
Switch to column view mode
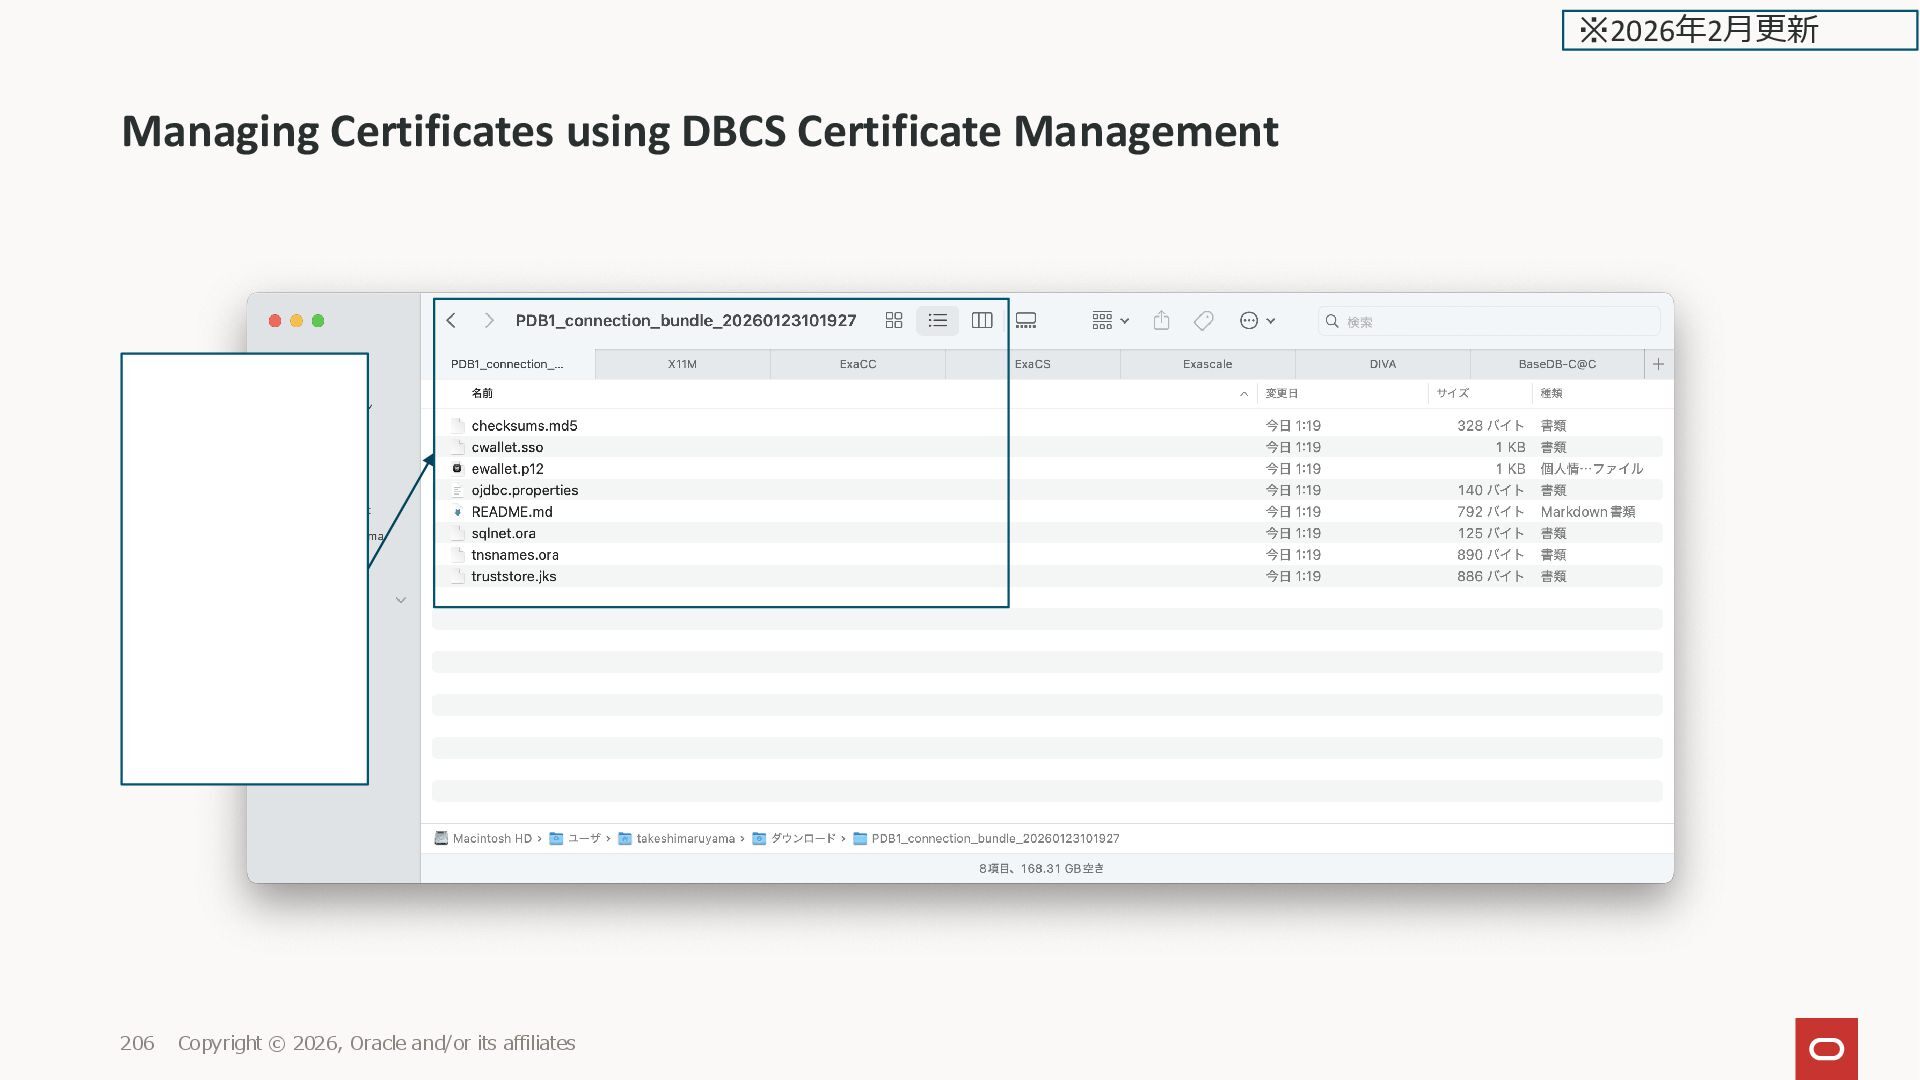click(x=982, y=320)
